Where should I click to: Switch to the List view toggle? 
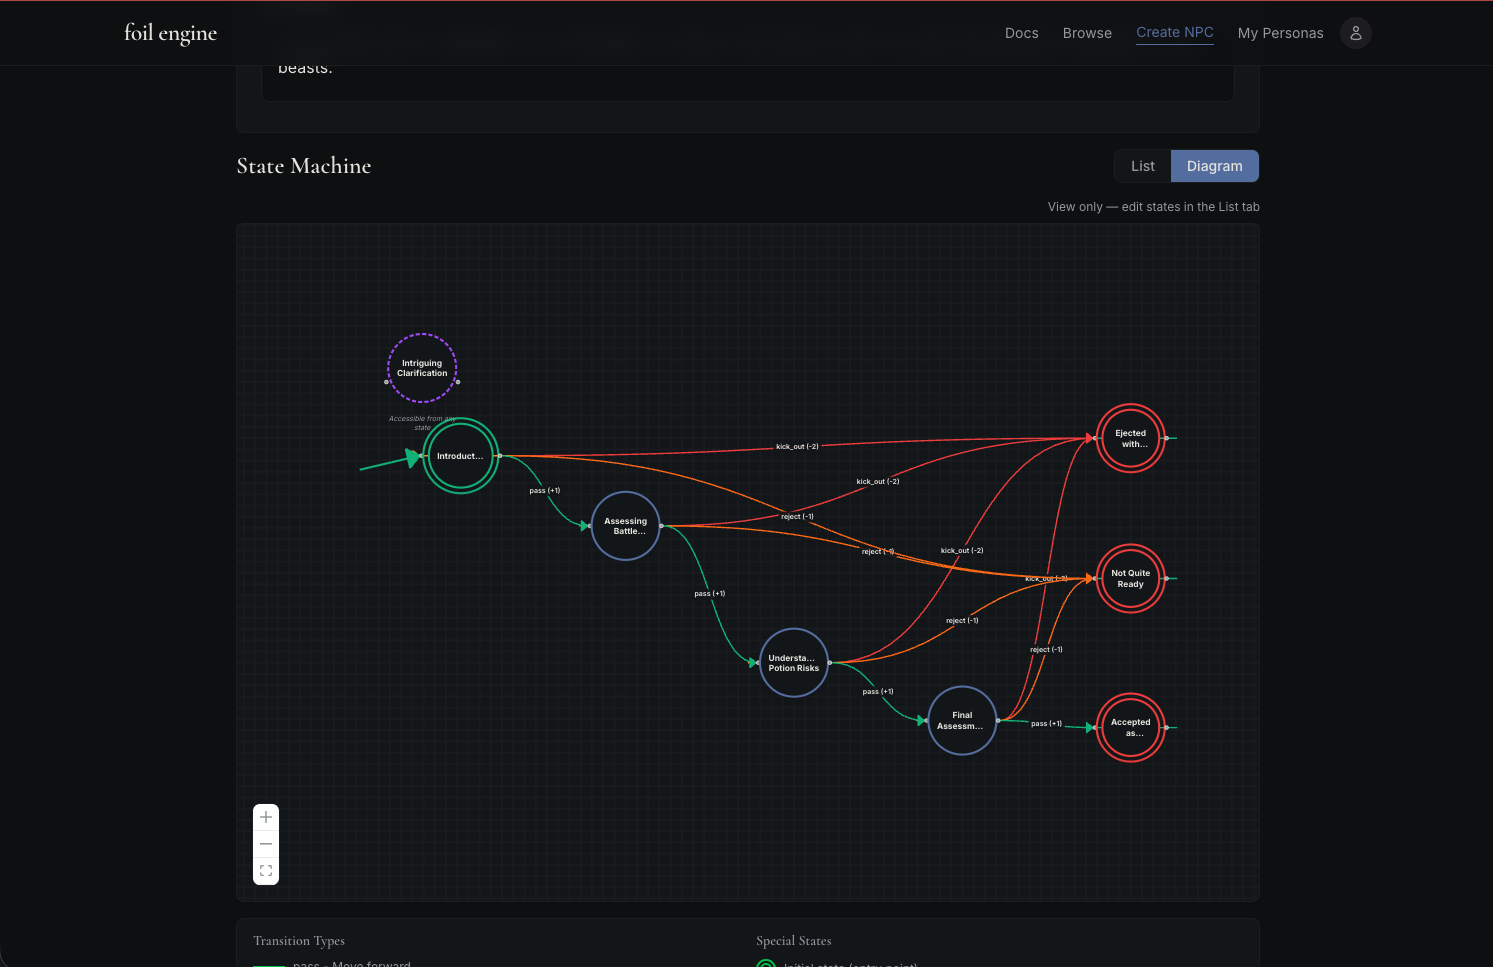point(1142,166)
